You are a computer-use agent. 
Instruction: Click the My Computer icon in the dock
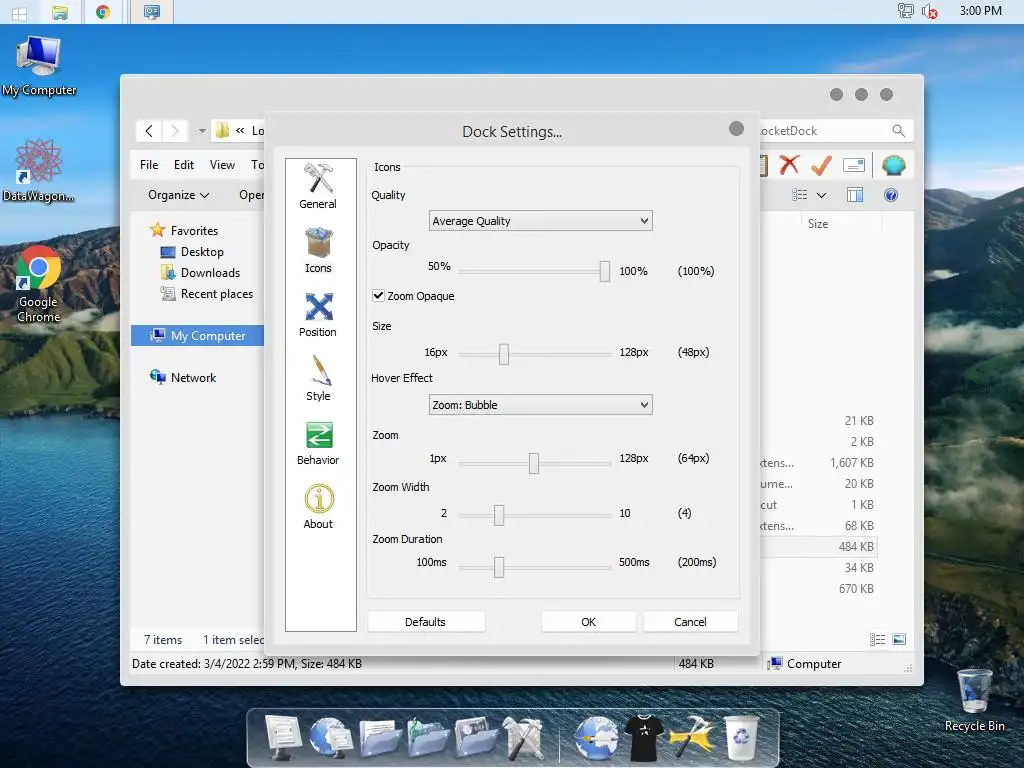coord(283,737)
